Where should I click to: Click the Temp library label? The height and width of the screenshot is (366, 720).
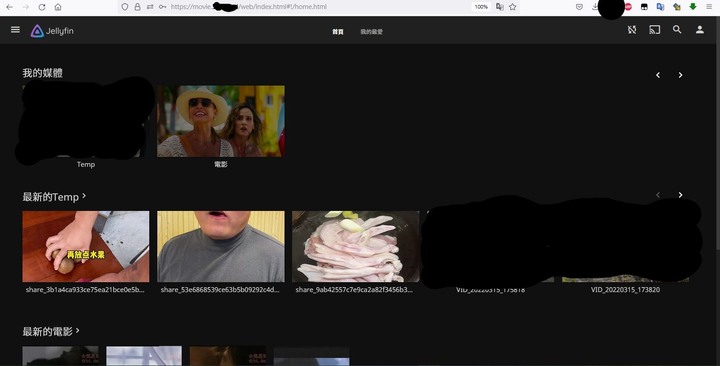[x=86, y=164]
